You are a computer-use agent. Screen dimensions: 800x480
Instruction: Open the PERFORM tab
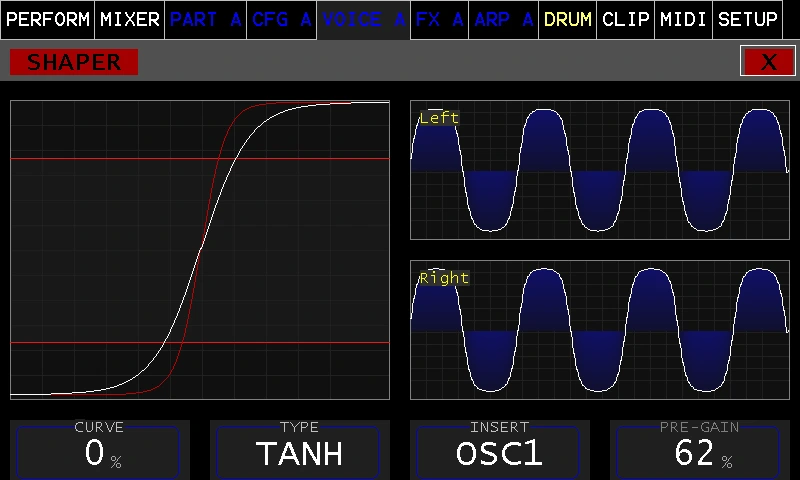point(47,20)
